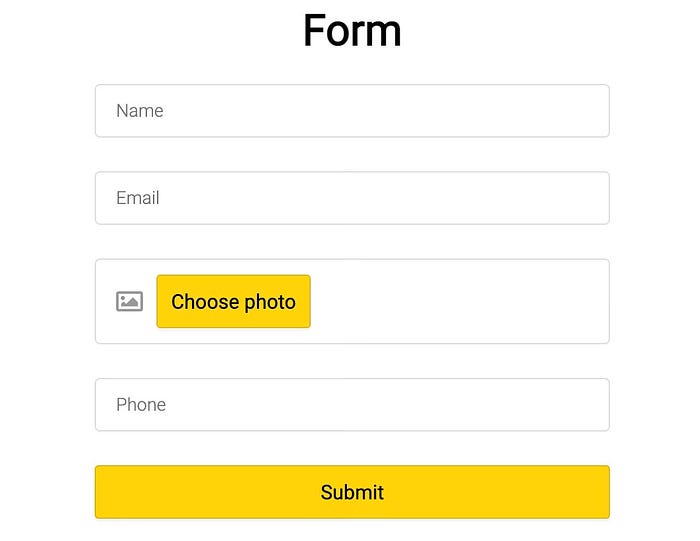Click the gray landscape photo icon
The width and height of the screenshot is (700, 541).
(129, 301)
